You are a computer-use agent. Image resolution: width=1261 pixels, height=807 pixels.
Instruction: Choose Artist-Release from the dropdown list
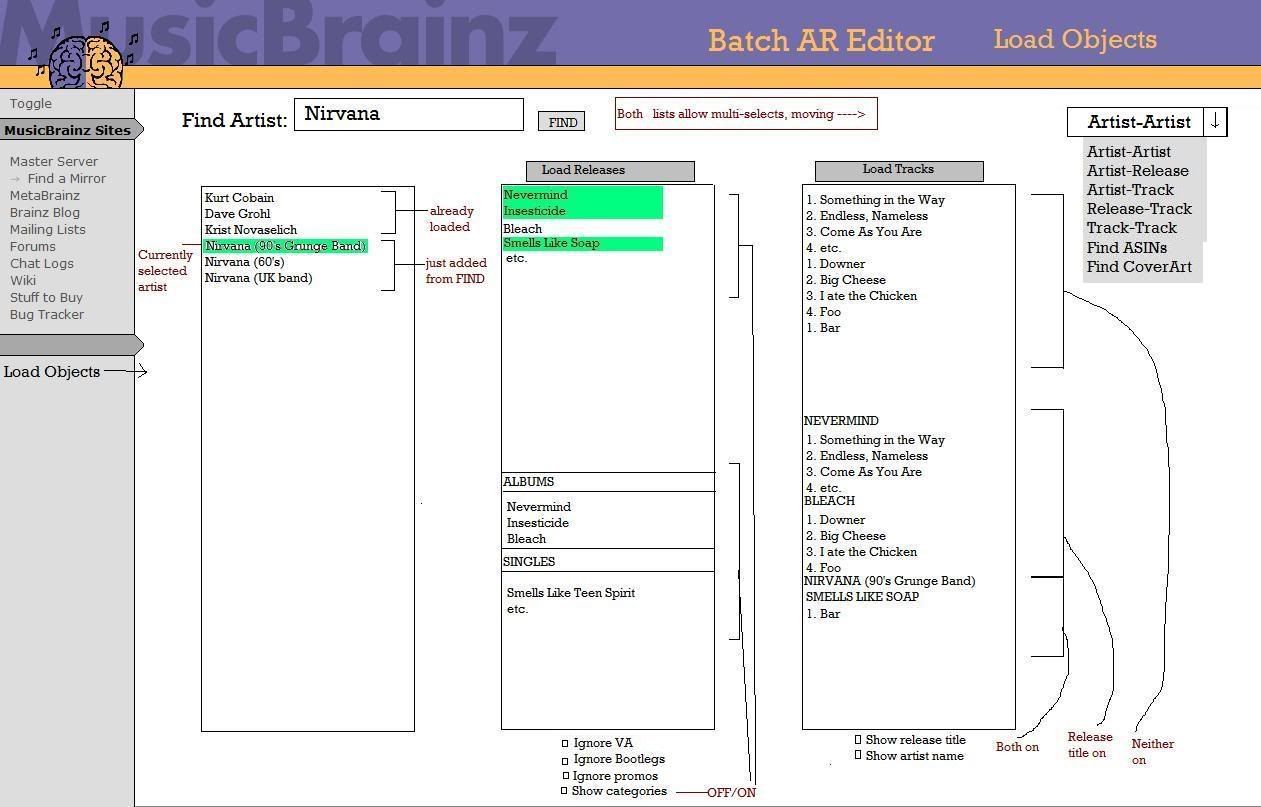(x=1137, y=171)
